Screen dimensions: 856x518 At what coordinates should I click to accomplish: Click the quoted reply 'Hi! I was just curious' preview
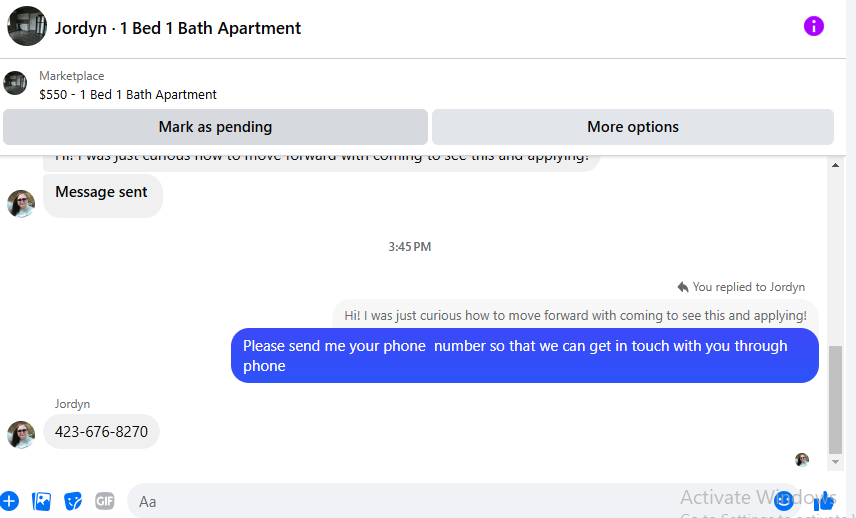point(575,315)
